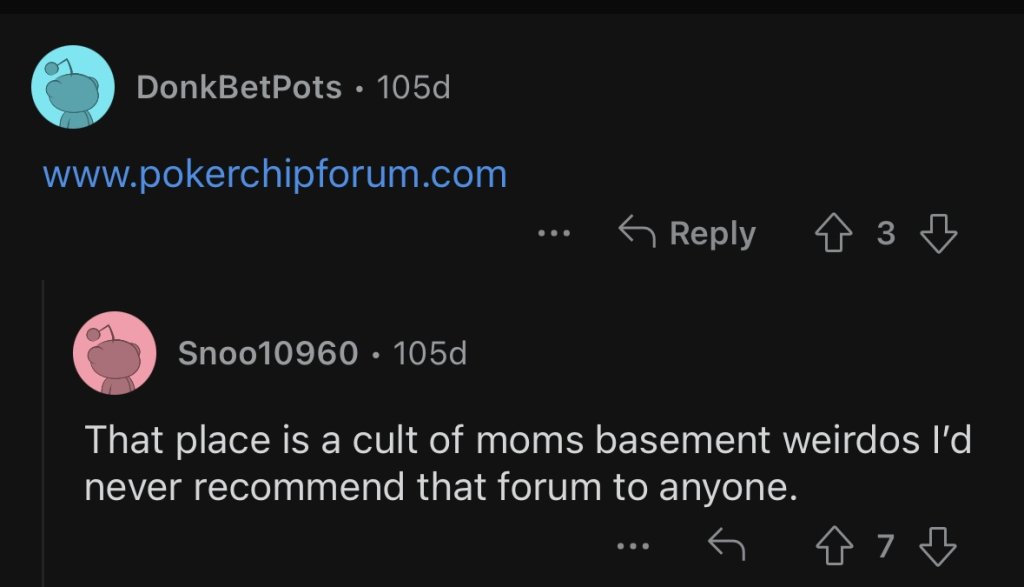Click the vote count 3

point(886,234)
